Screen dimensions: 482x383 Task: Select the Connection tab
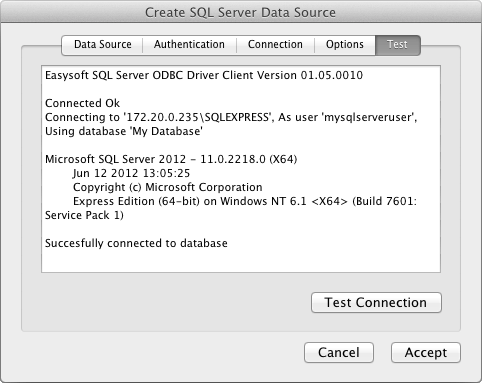pyautogui.click(x=275, y=45)
